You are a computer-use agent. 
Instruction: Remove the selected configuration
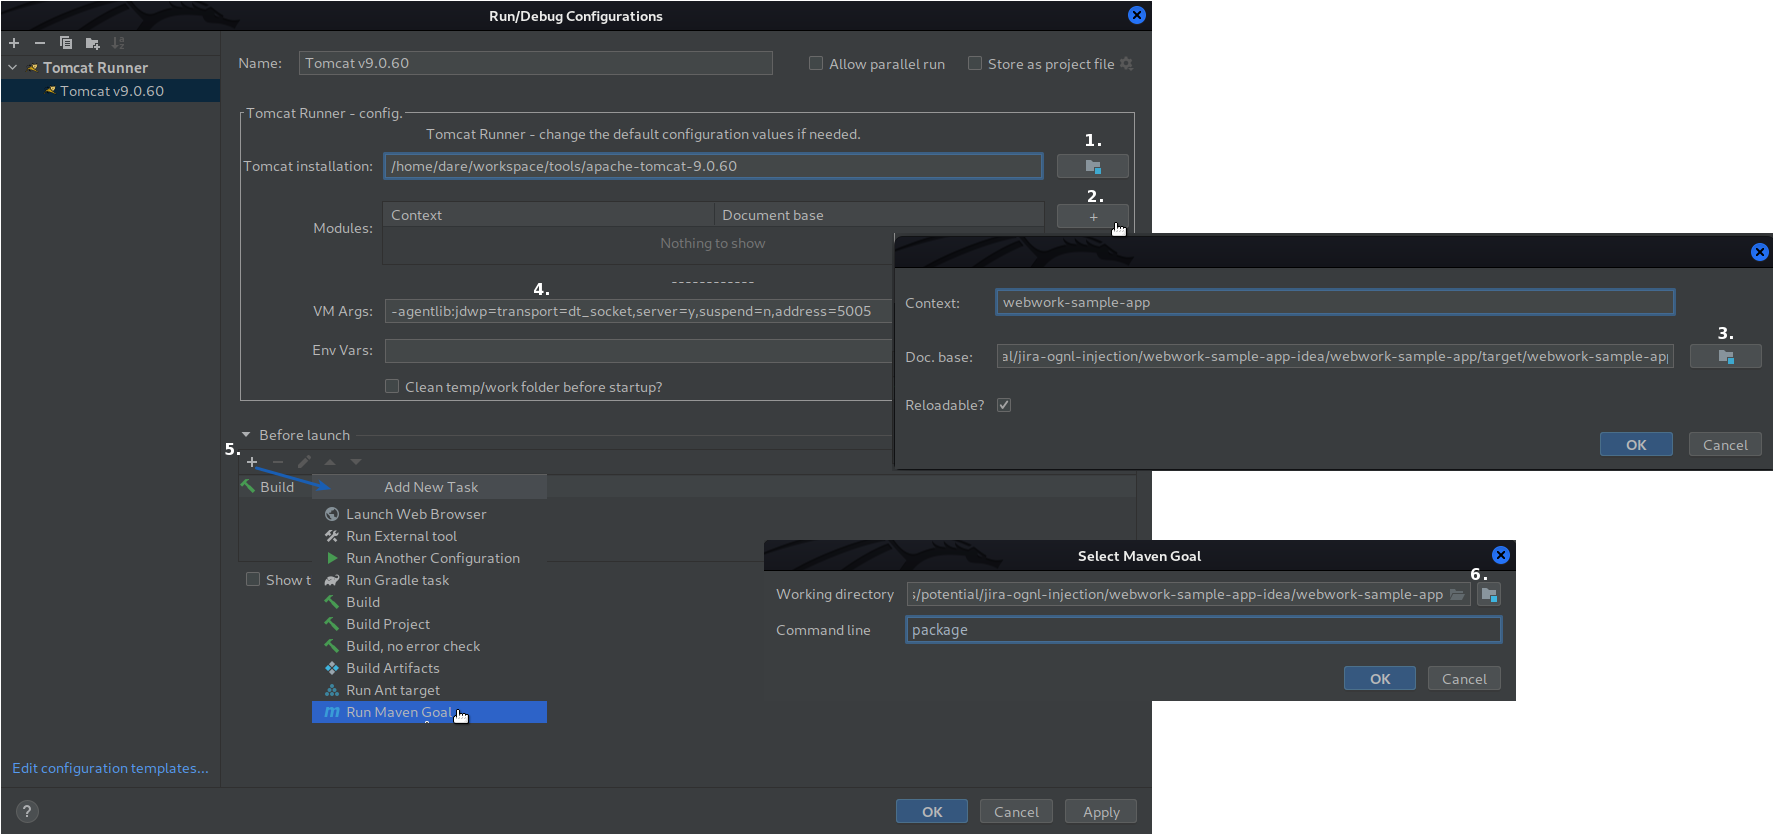pos(40,43)
